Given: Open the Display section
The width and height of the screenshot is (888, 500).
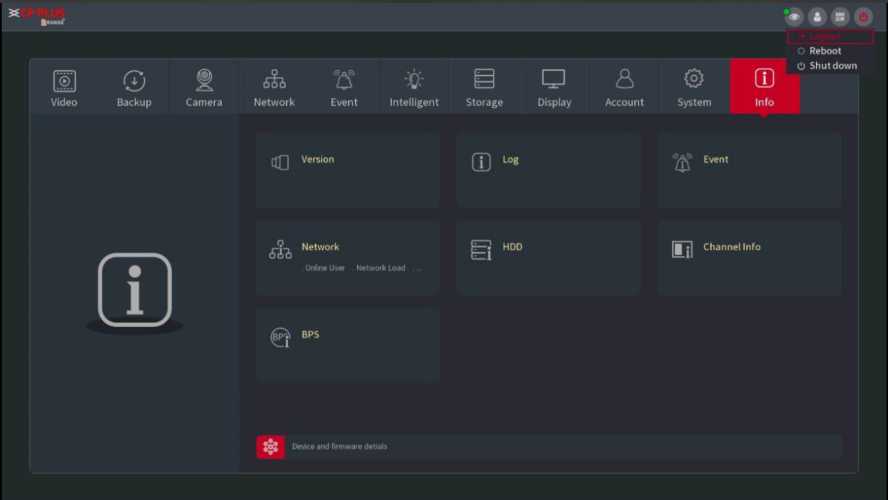Looking at the screenshot, I should 554,88.
